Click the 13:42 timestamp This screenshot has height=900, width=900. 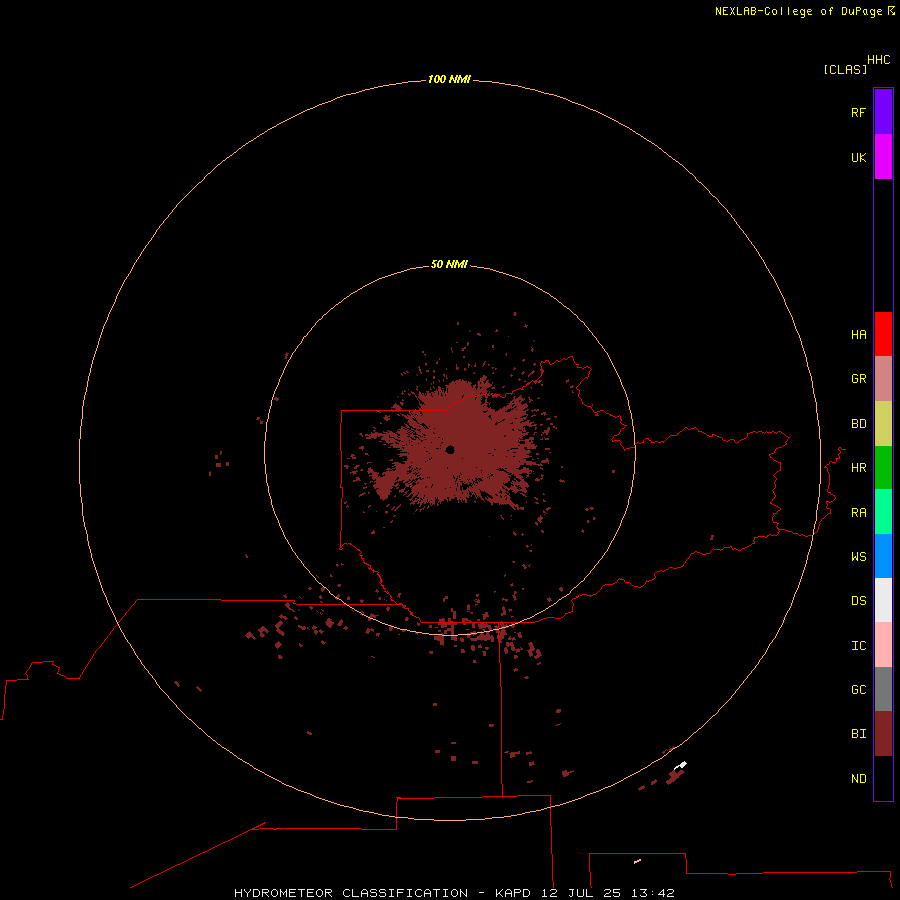pos(652,893)
